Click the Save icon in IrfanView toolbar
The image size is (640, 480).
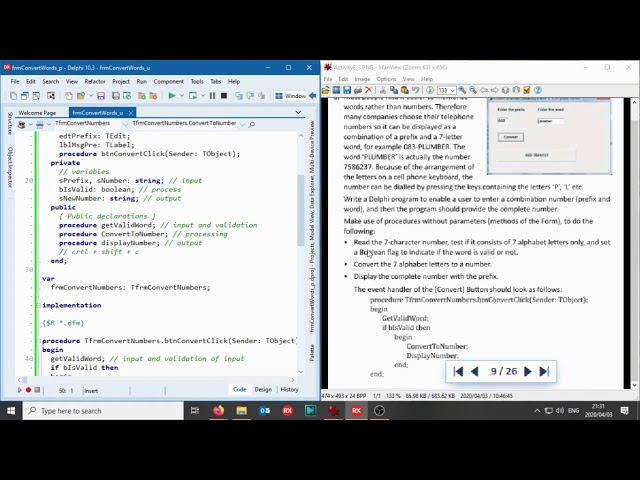[x=347, y=90]
